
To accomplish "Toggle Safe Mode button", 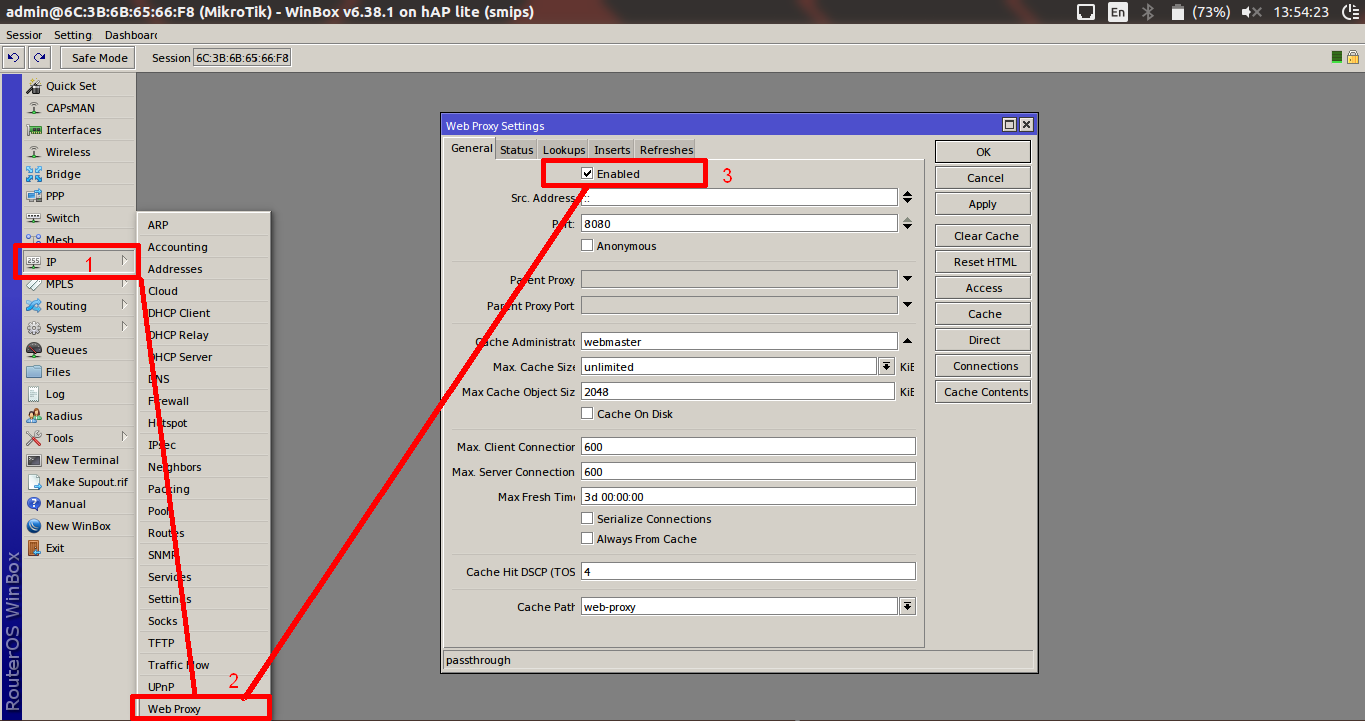I will pyautogui.click(x=97, y=58).
